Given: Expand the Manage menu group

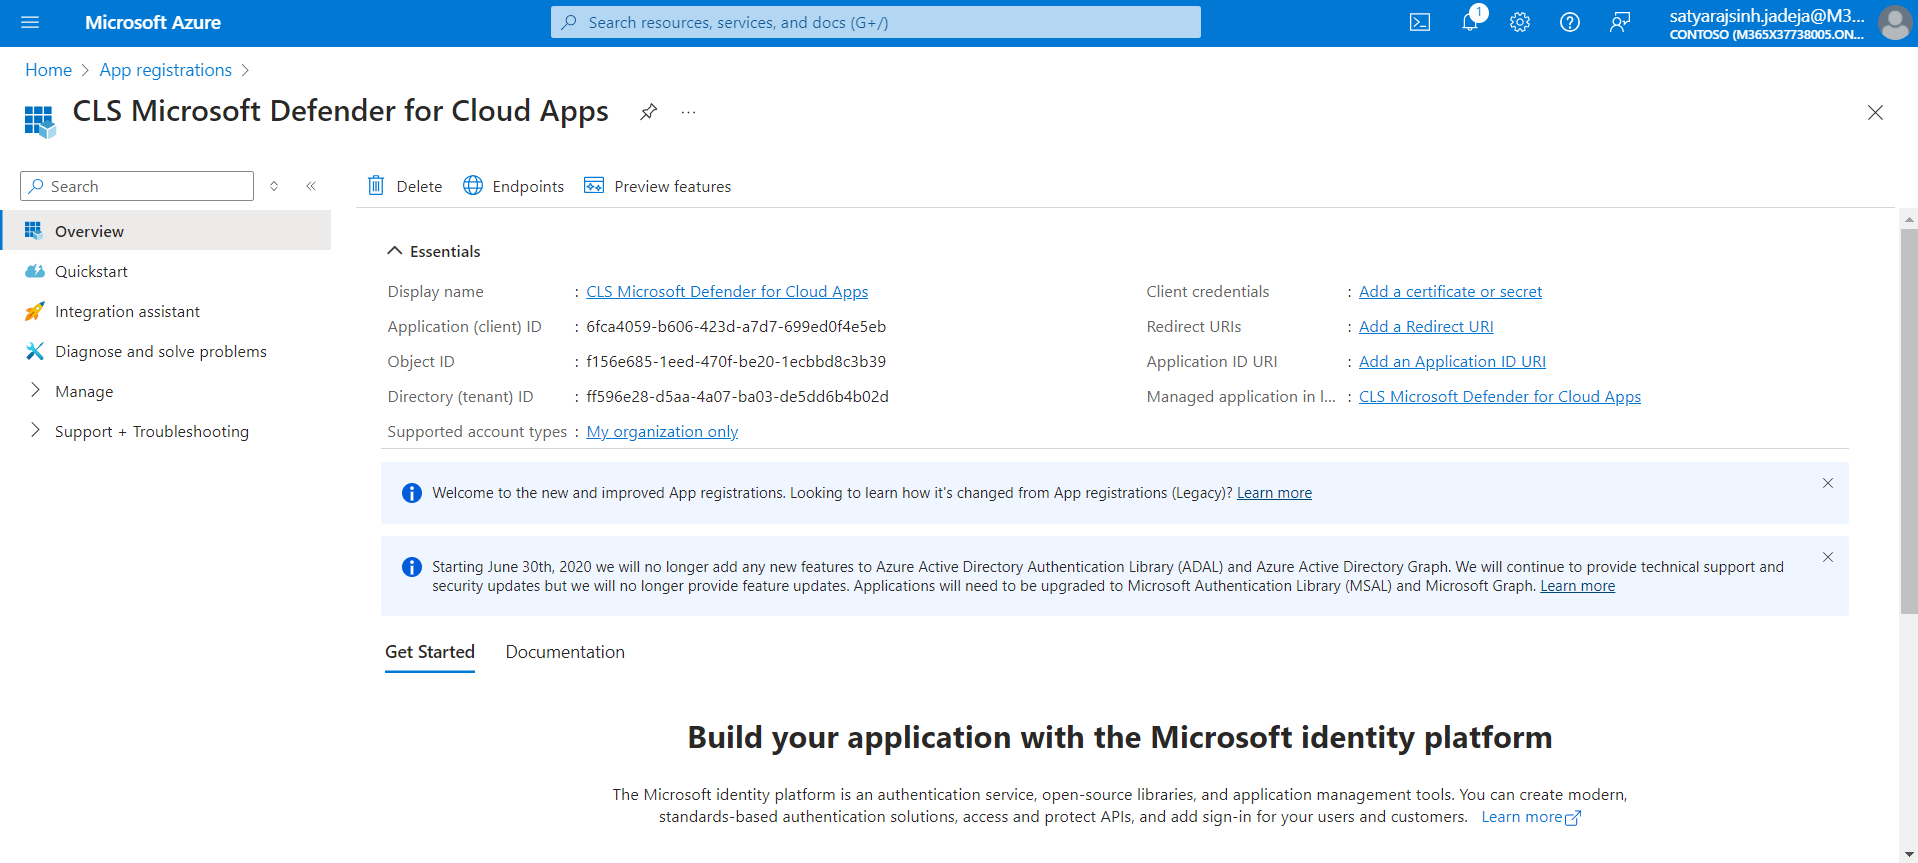Looking at the screenshot, I should [35, 390].
